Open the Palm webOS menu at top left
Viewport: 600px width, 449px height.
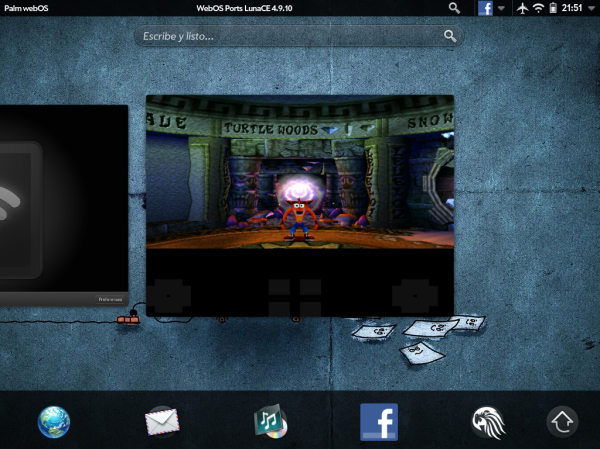point(27,7)
